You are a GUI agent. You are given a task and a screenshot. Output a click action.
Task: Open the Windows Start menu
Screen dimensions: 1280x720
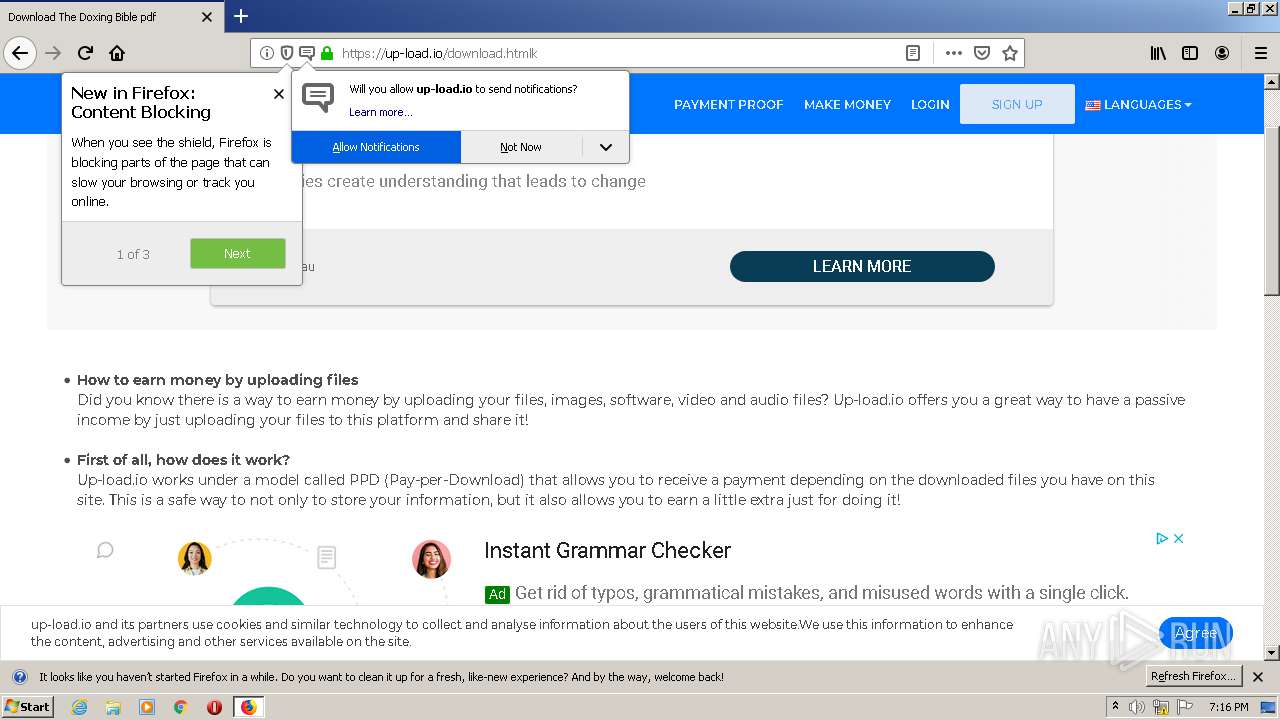coord(28,707)
